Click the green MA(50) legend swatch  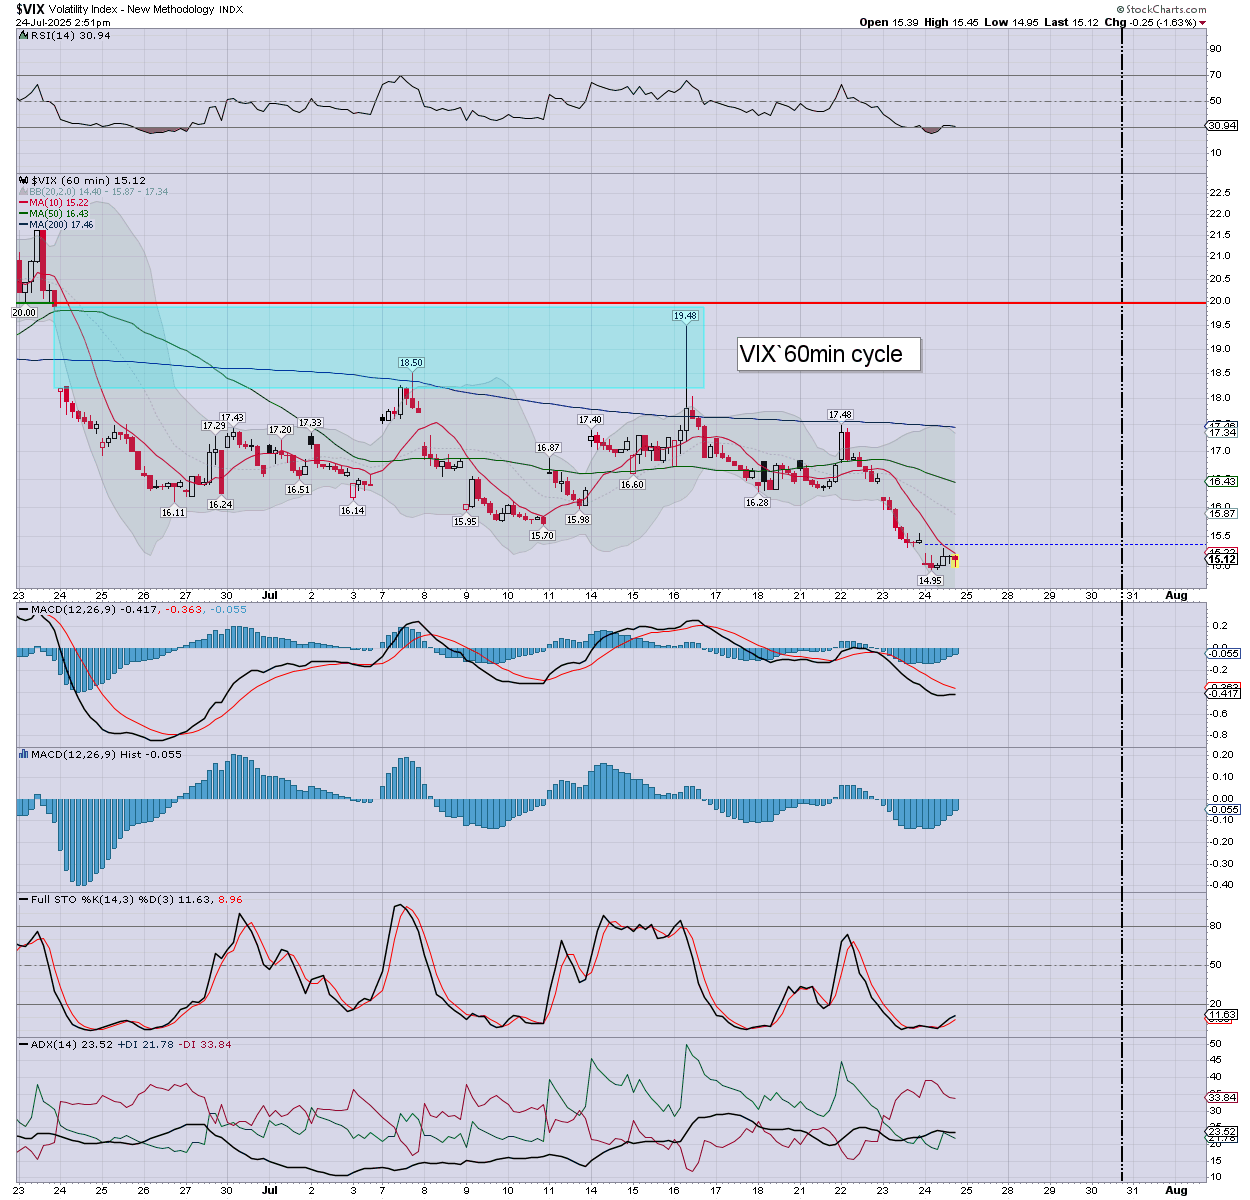click(23, 214)
